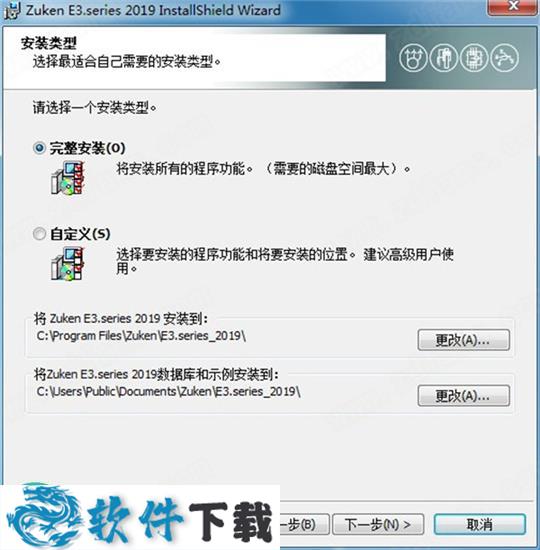The image size is (540, 550).
Task: Click the second circular icon in header banner
Action: (x=444, y=58)
